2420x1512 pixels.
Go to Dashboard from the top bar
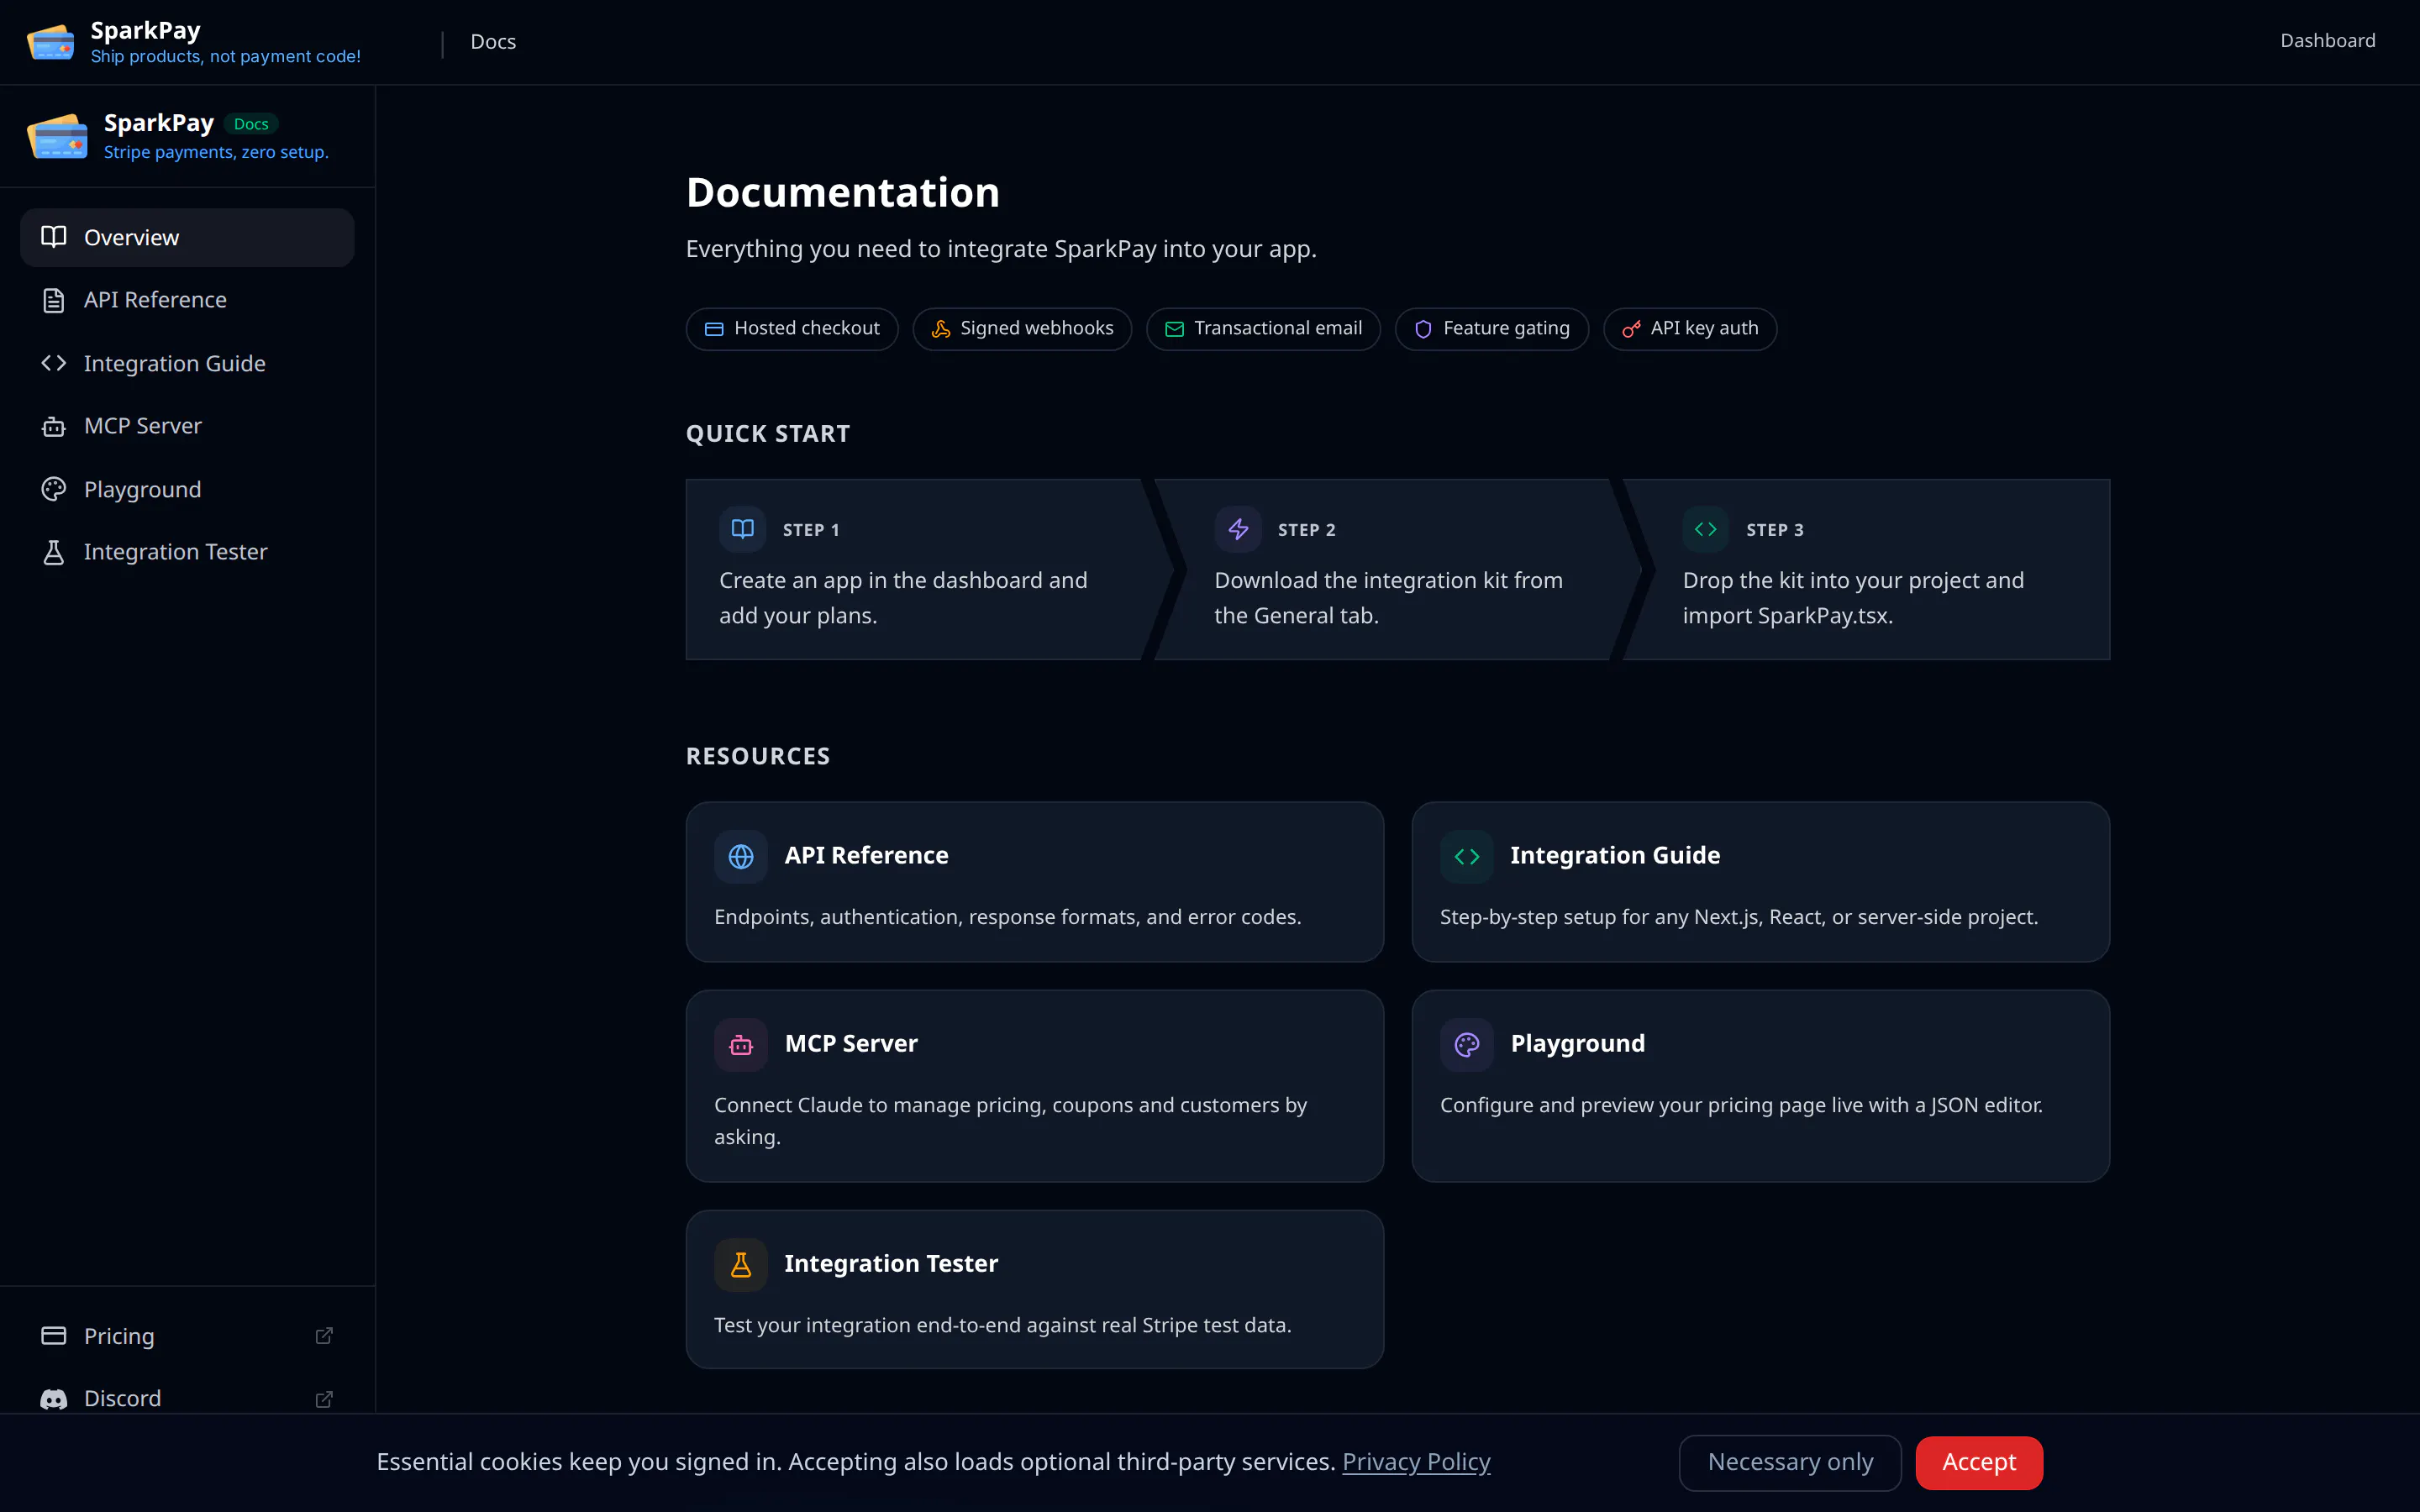[x=2327, y=41]
